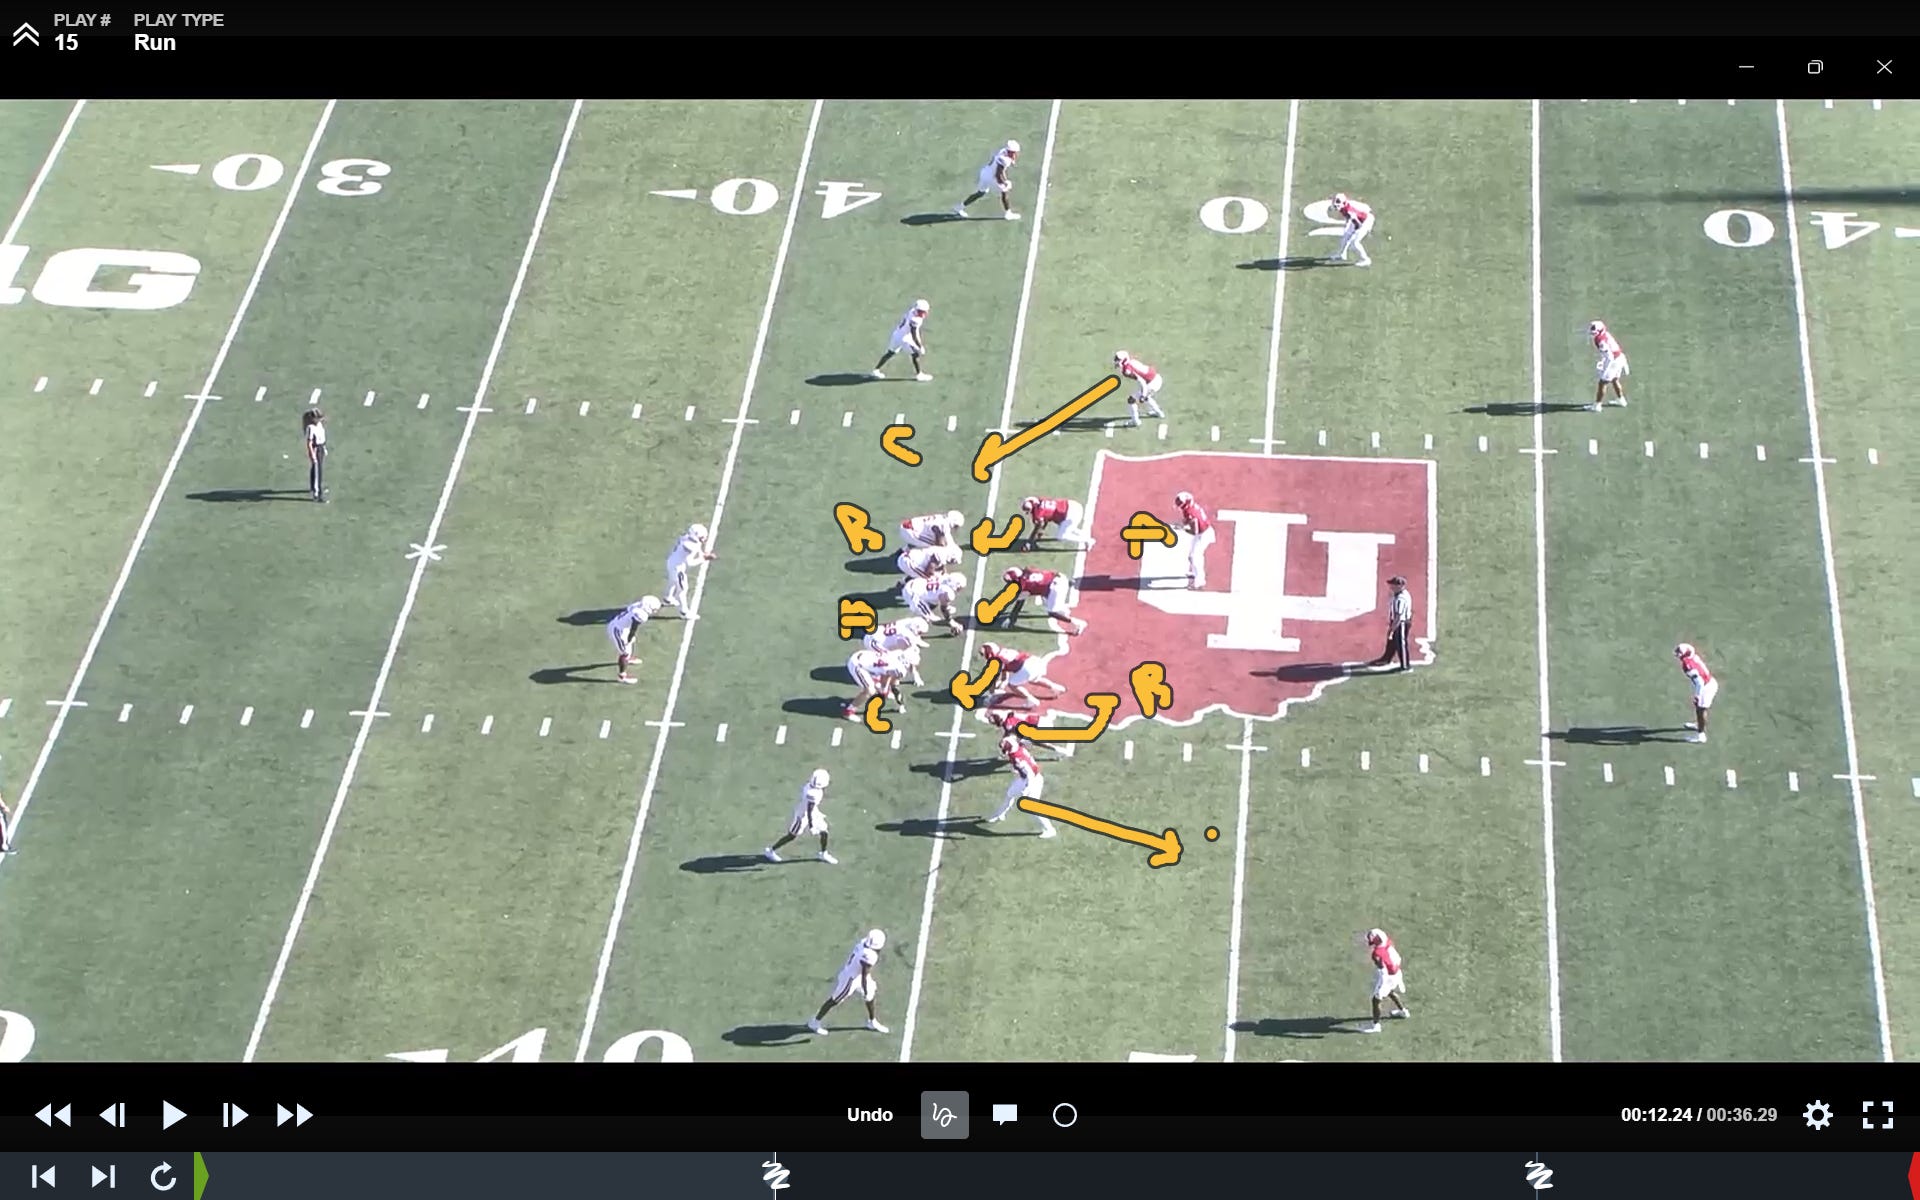
Task: Jump to the first drawing marker on timeline
Action: coord(776,1174)
